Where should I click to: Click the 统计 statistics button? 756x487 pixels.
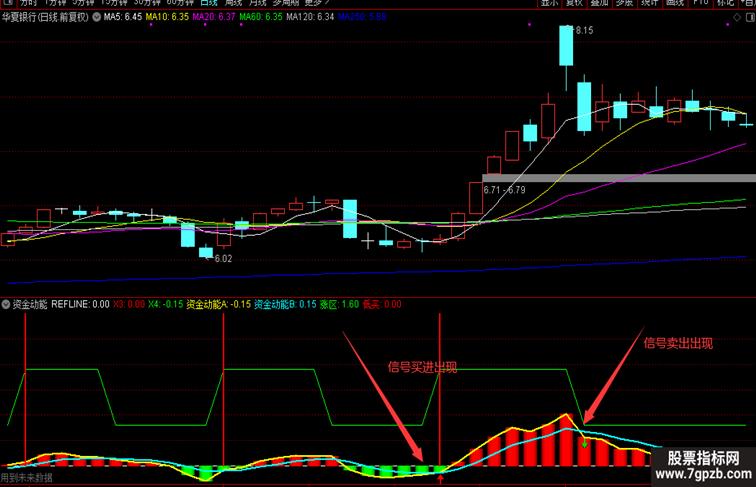649,3
